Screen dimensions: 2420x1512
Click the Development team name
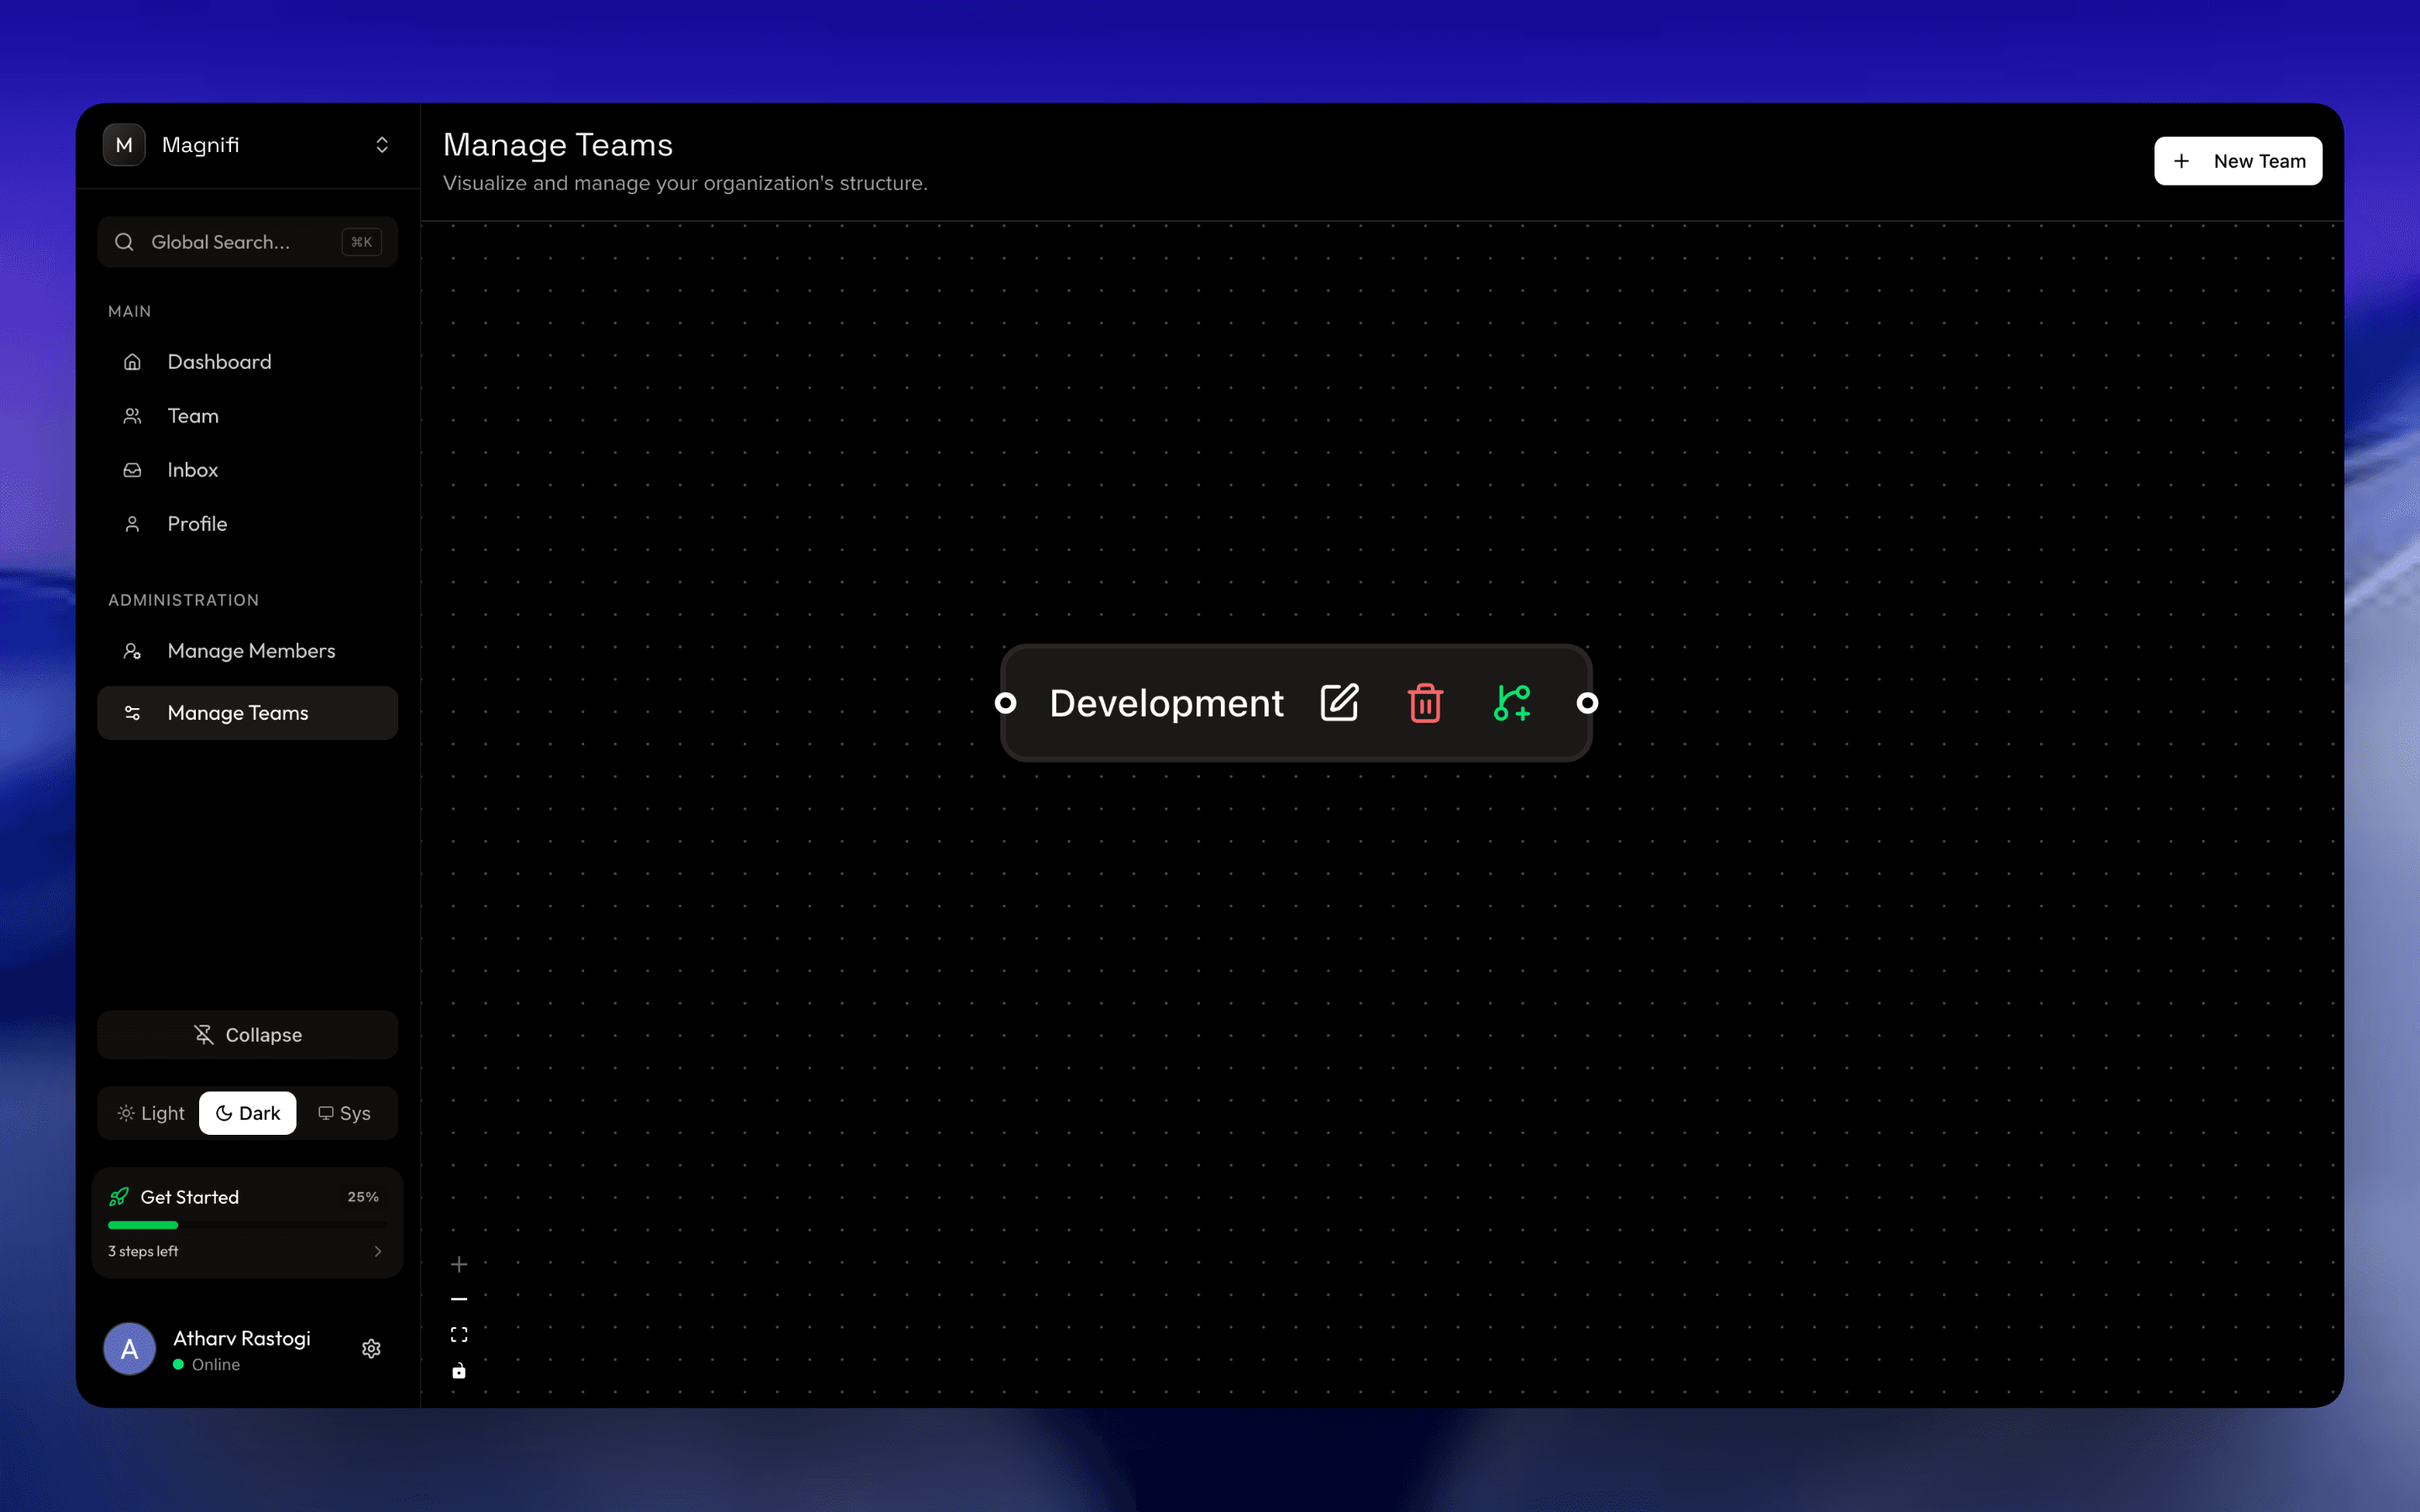pyautogui.click(x=1166, y=703)
